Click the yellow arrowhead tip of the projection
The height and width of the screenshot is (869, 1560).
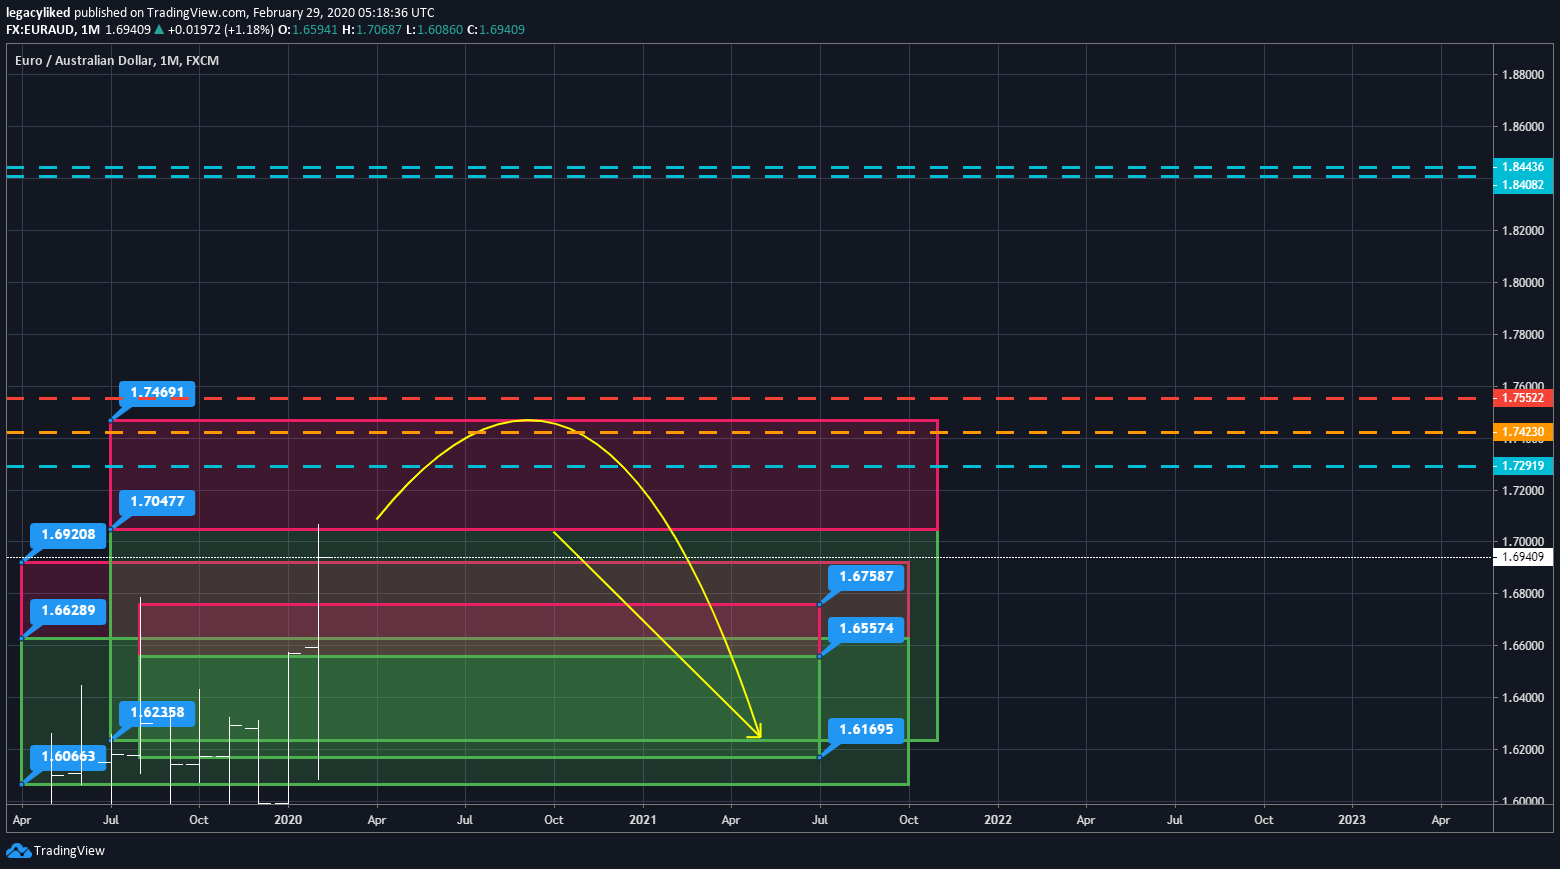(x=760, y=737)
